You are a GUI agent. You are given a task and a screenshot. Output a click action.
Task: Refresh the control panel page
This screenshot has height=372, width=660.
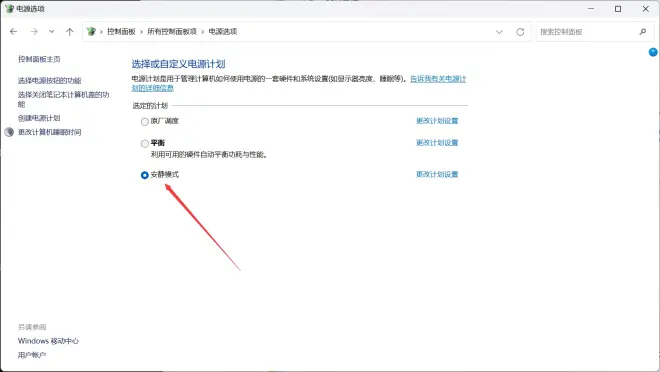pyautogui.click(x=520, y=32)
